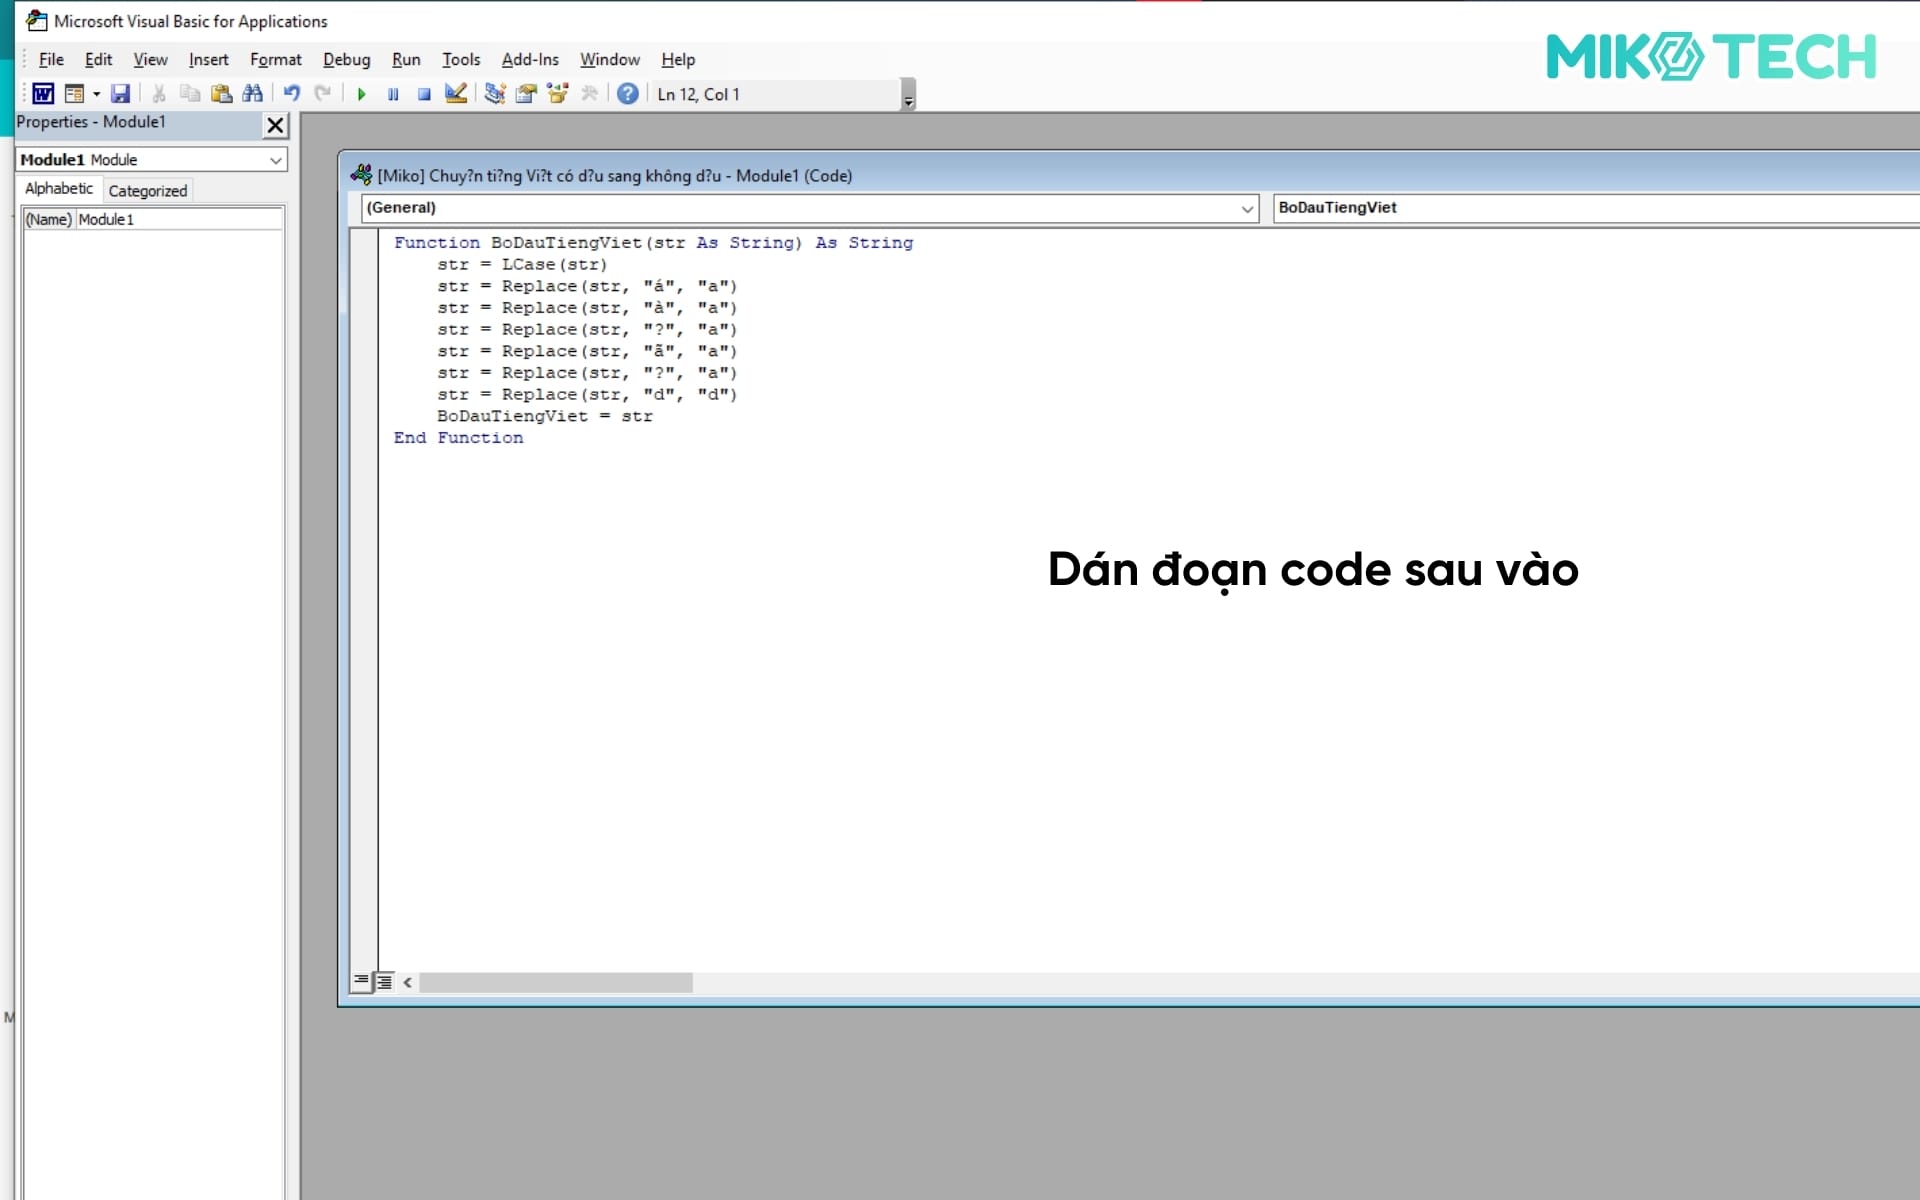Image resolution: width=1920 pixels, height=1200 pixels.
Task: Expand the (General) object dropdown
Action: click(1247, 208)
